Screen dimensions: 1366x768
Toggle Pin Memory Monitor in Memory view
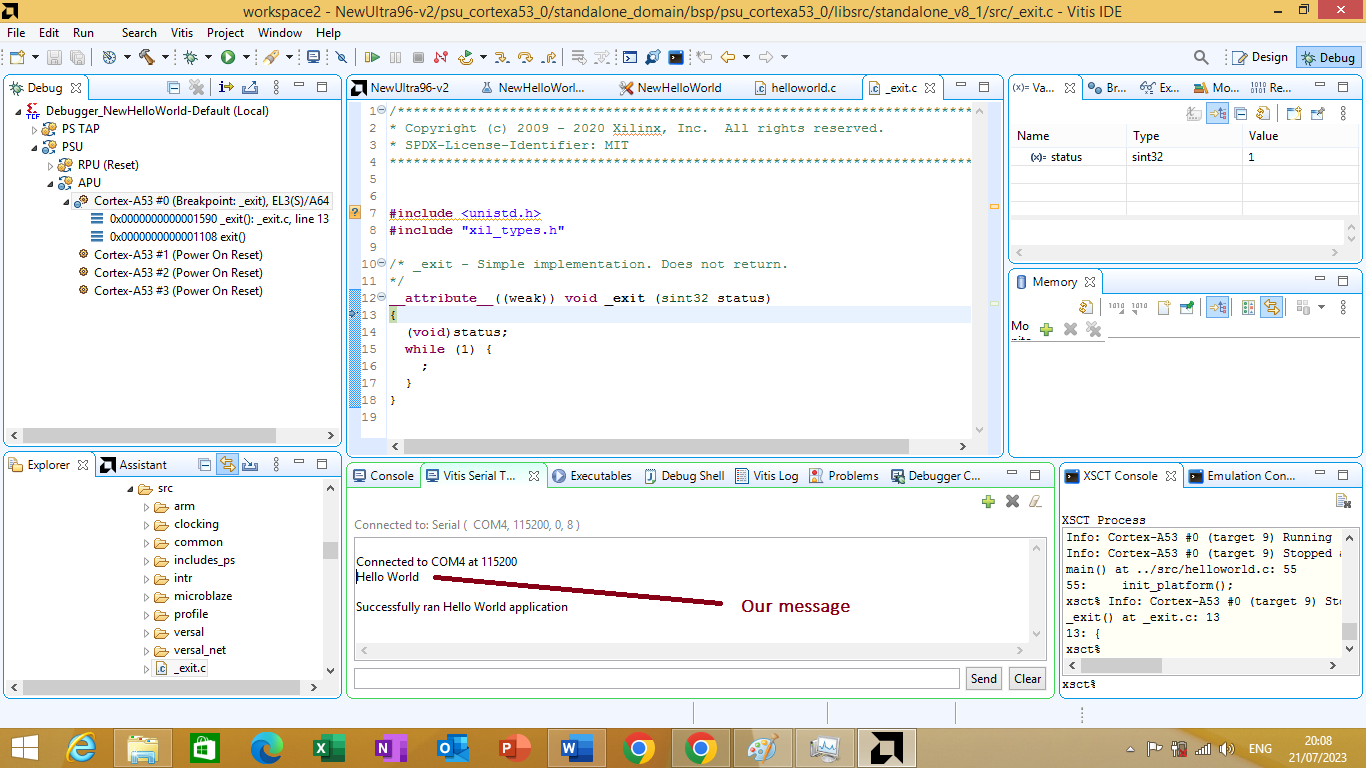[1187, 308]
